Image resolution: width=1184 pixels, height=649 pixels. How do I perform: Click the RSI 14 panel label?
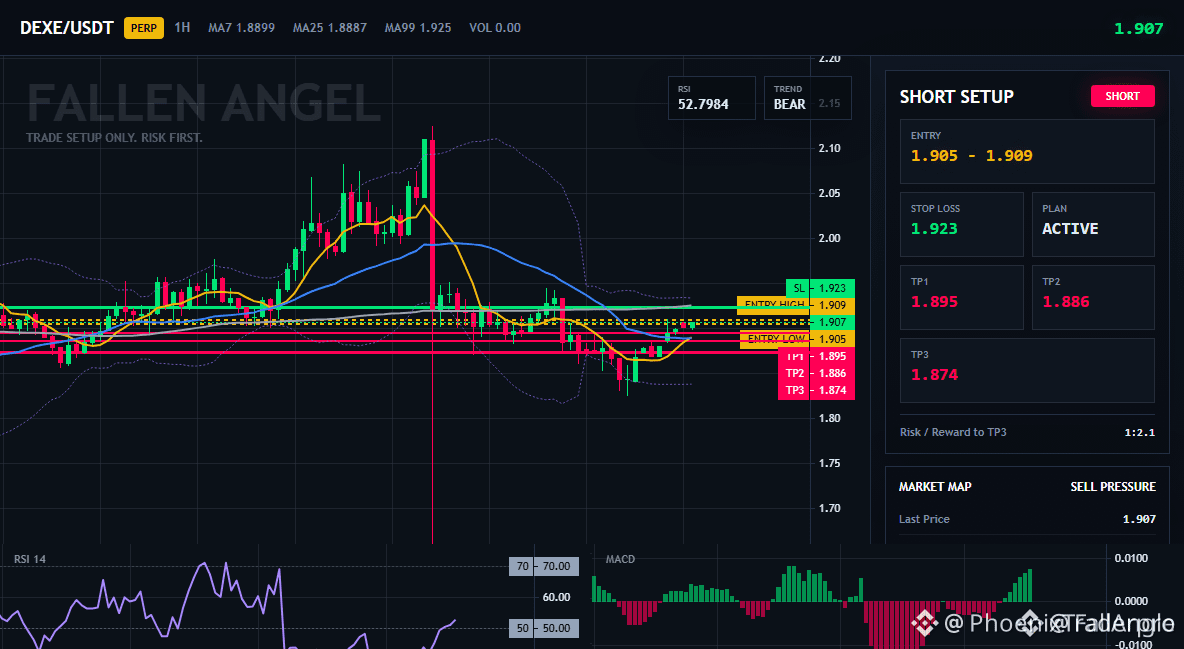click(x=29, y=560)
